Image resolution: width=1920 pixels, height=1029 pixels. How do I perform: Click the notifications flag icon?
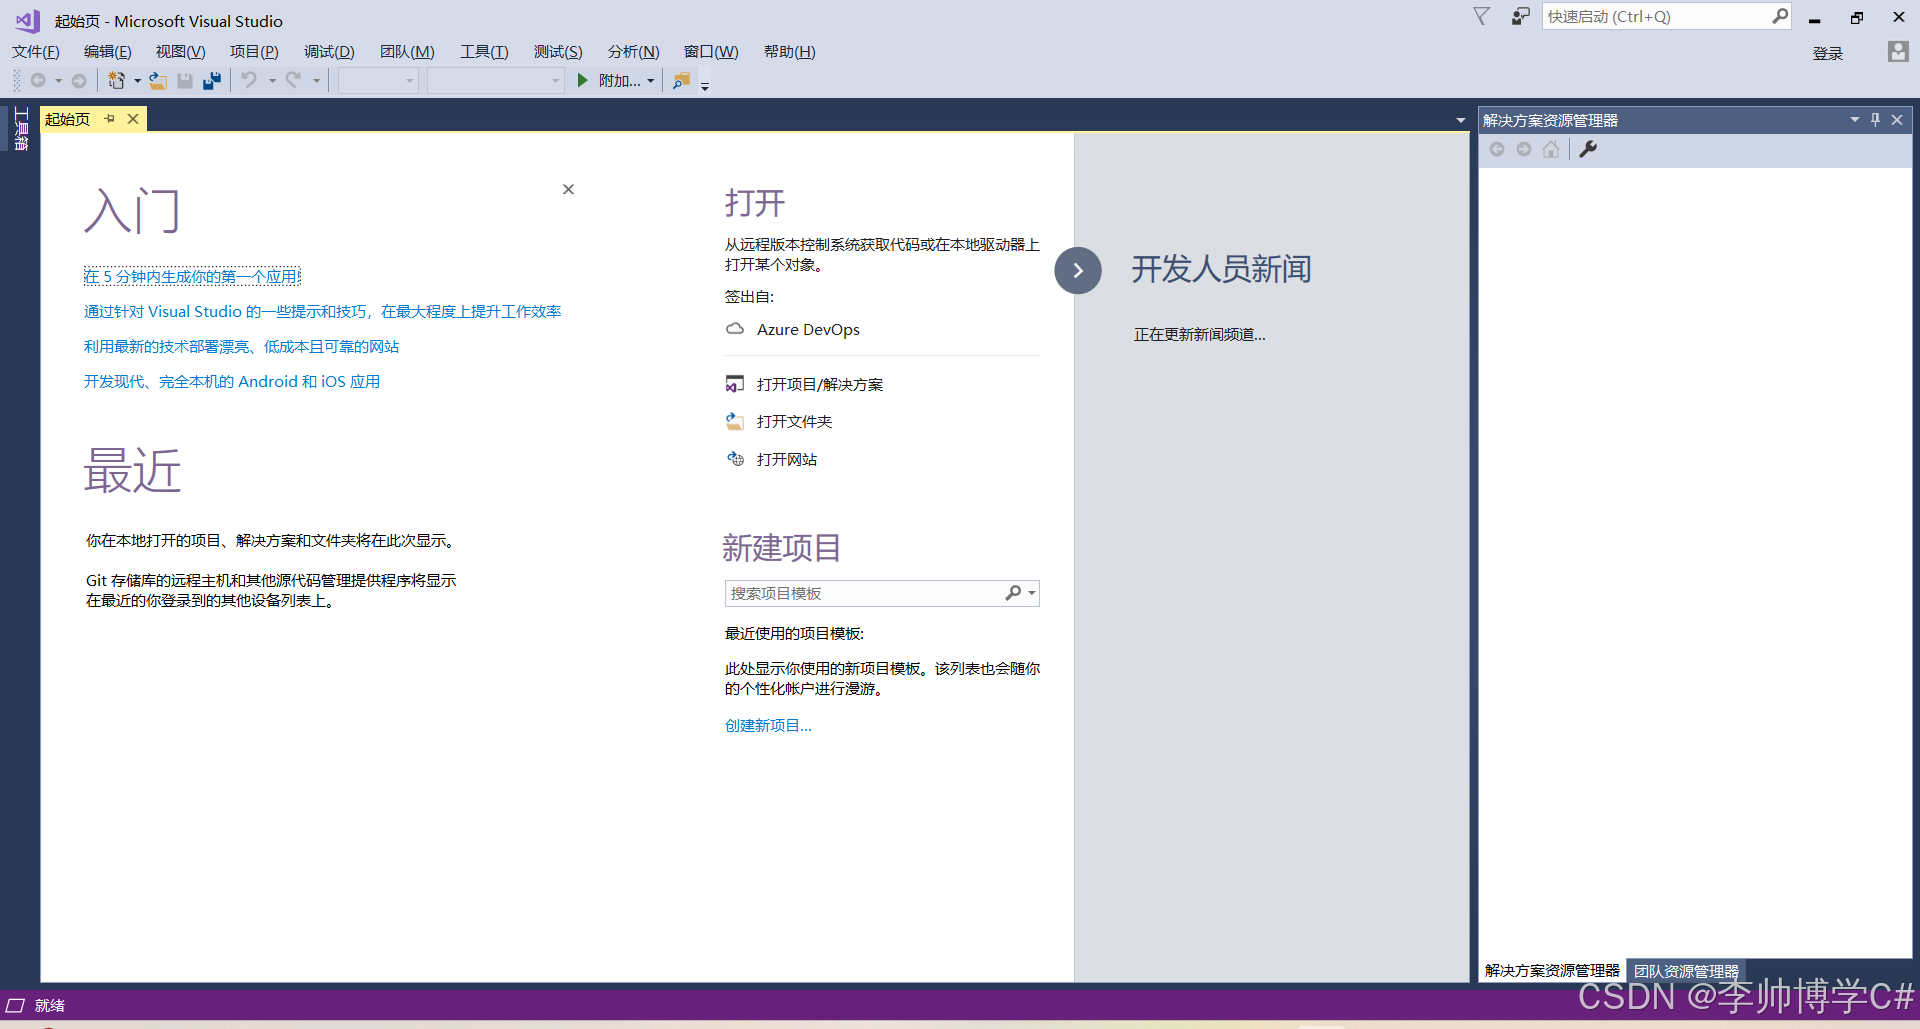(x=1482, y=17)
